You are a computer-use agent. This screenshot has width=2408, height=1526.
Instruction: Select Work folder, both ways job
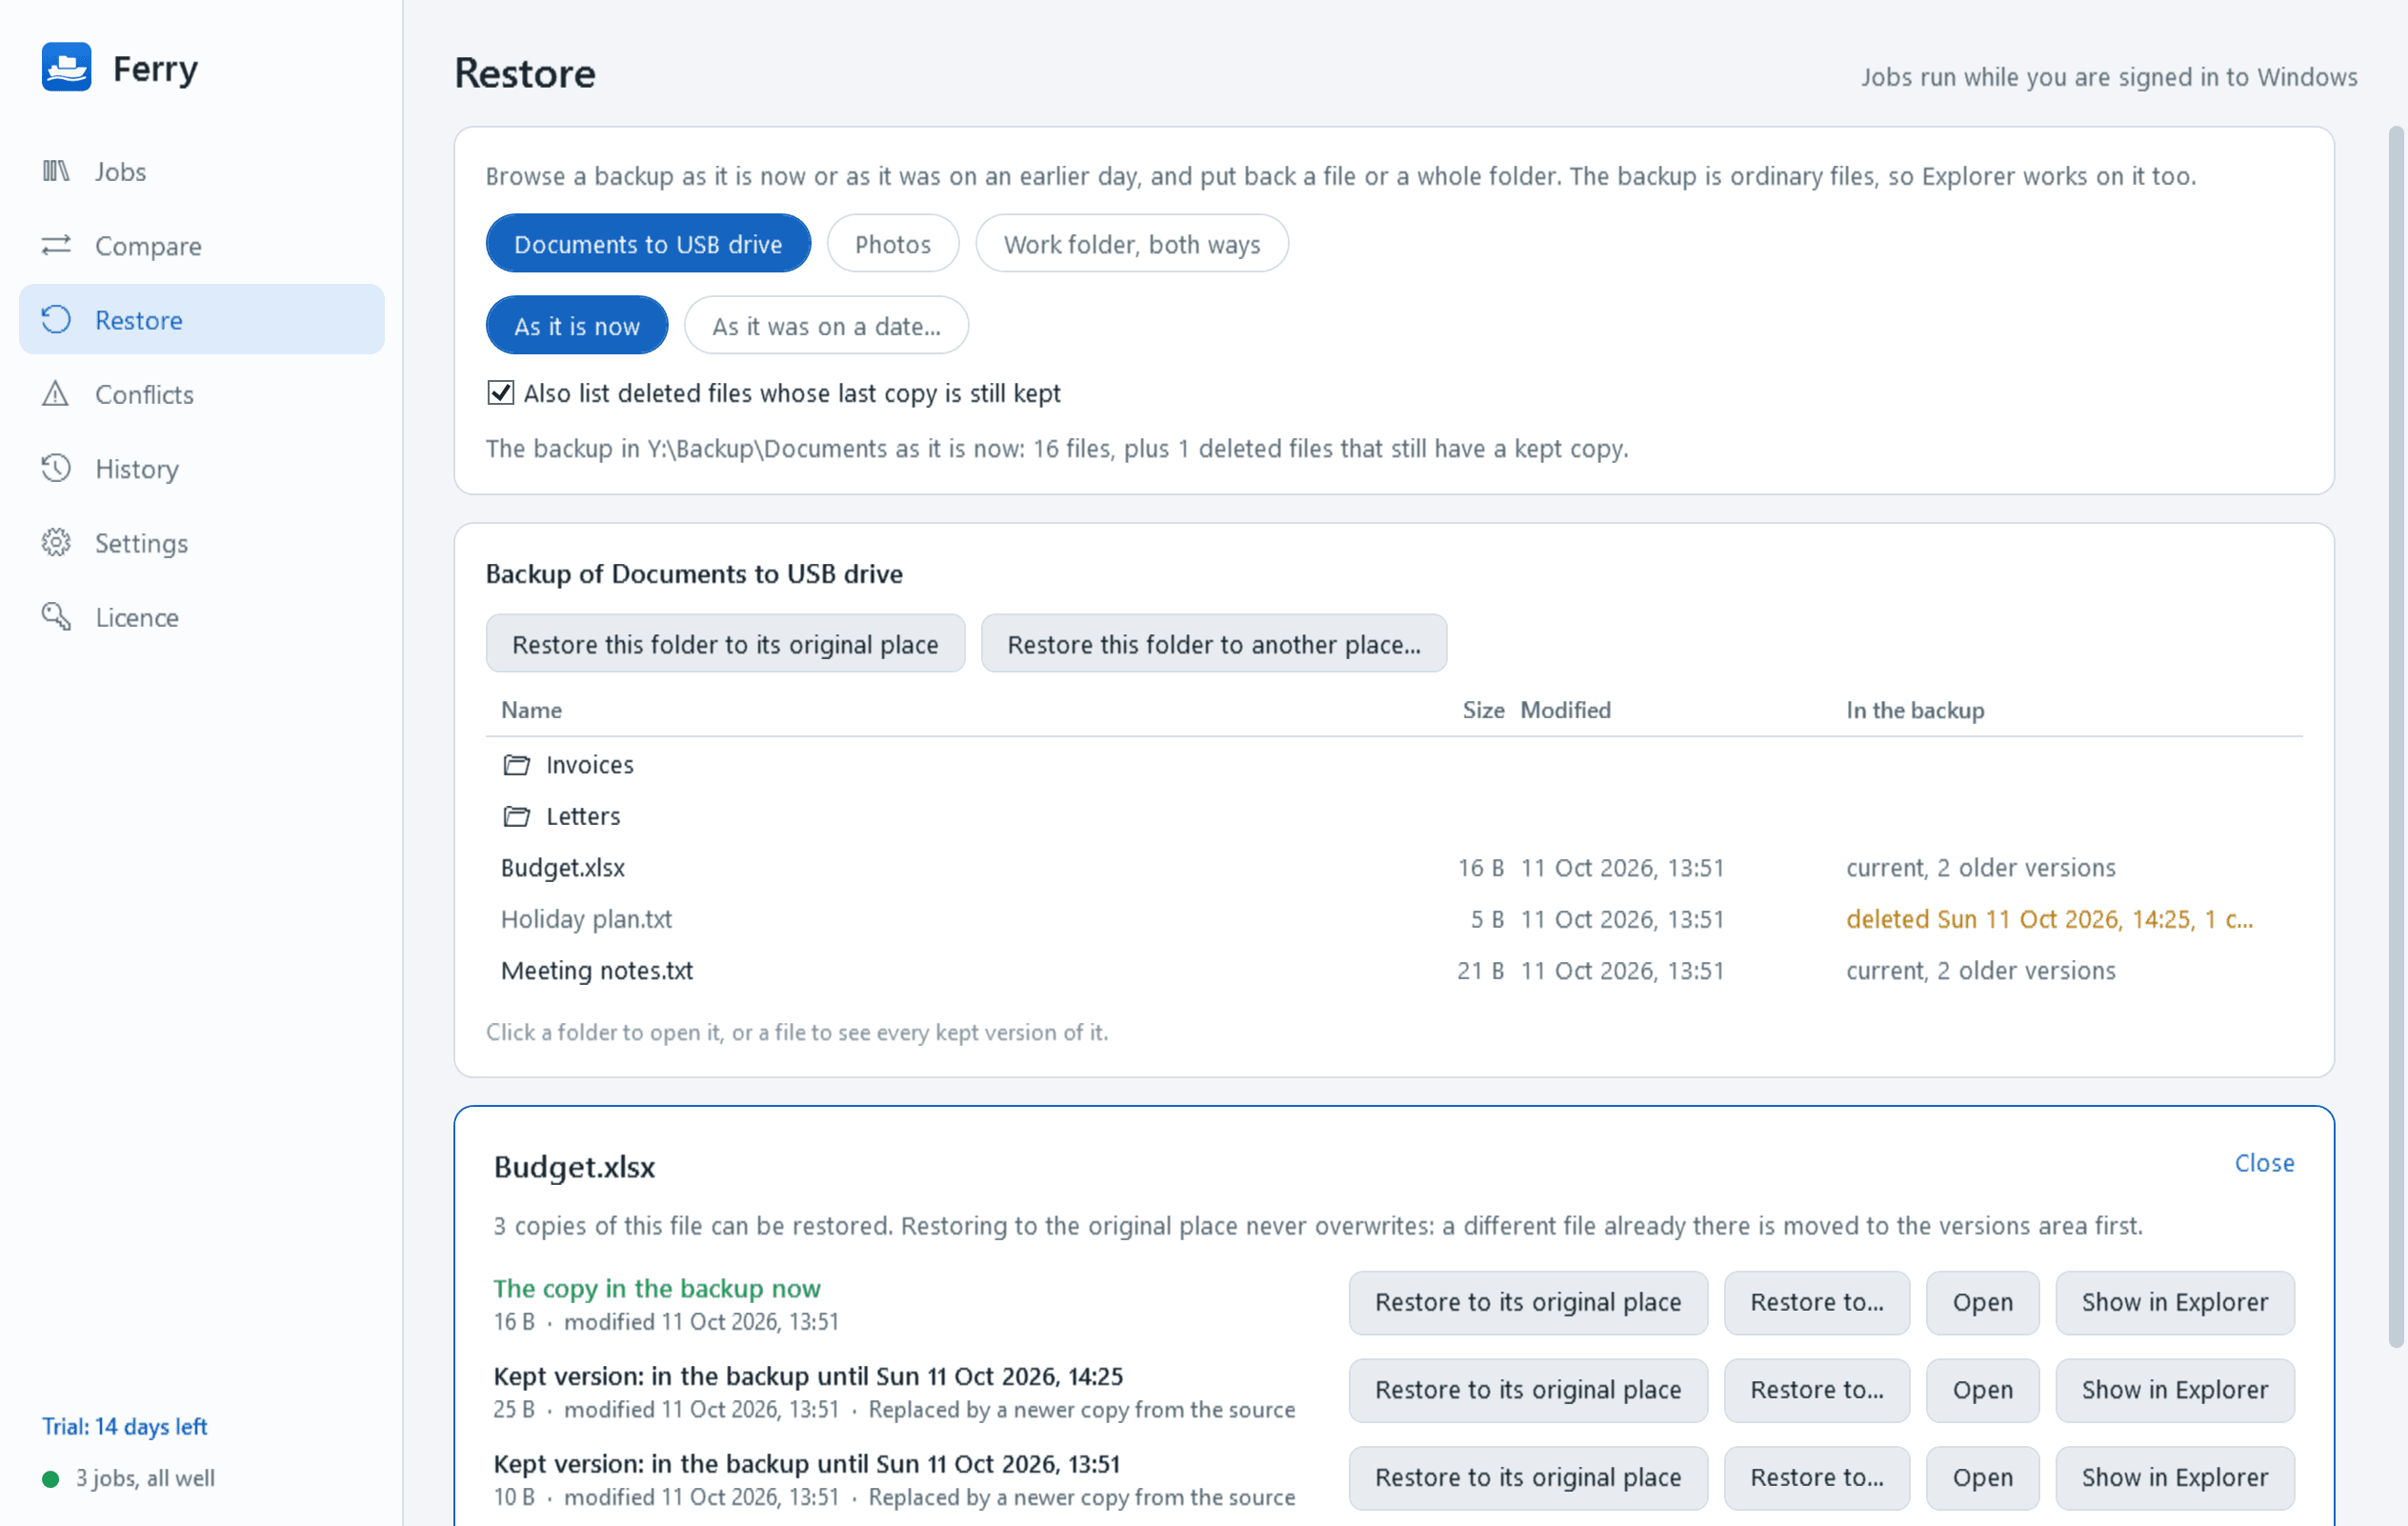click(x=1131, y=243)
